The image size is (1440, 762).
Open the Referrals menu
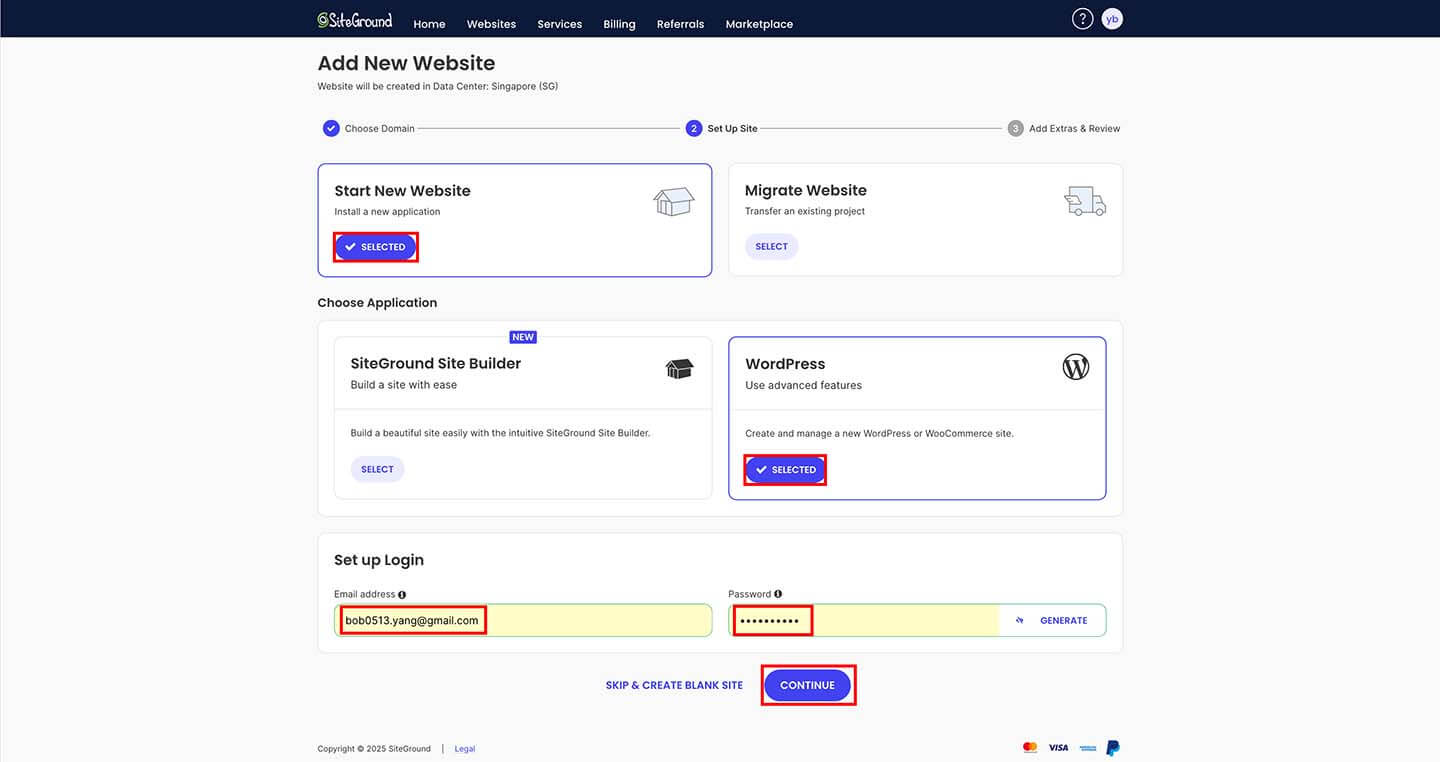pos(680,24)
